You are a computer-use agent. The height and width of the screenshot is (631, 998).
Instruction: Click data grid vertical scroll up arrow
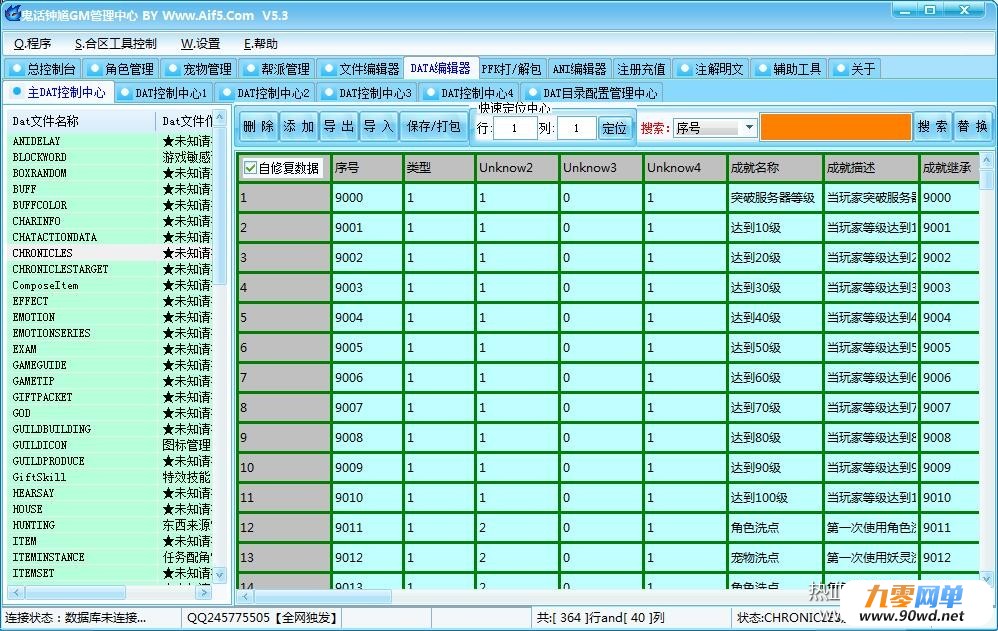pos(986,160)
